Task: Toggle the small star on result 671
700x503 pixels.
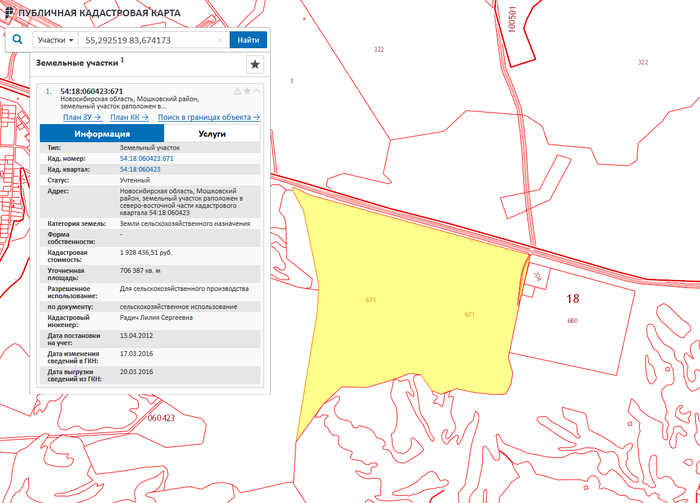Action: [x=247, y=91]
